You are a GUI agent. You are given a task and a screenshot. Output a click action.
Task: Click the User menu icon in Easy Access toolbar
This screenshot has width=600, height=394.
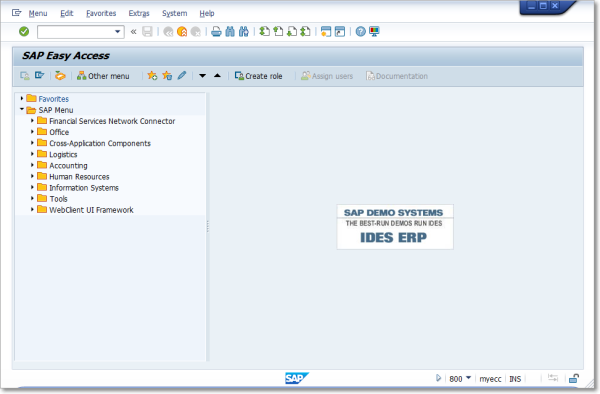click(25, 76)
